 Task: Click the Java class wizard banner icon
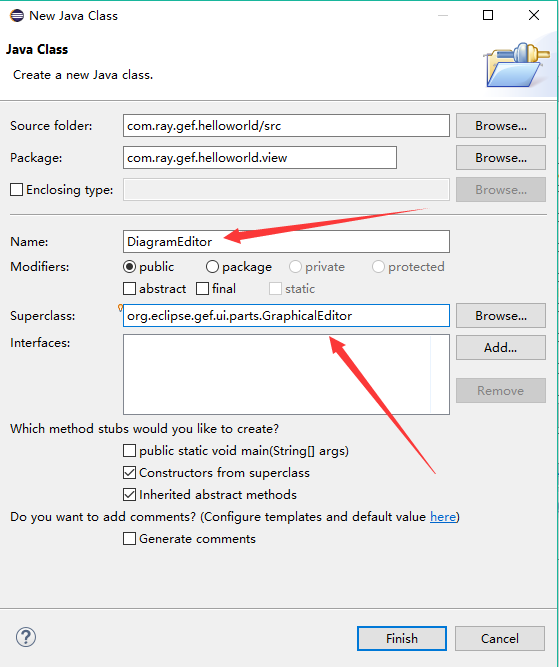click(x=518, y=64)
